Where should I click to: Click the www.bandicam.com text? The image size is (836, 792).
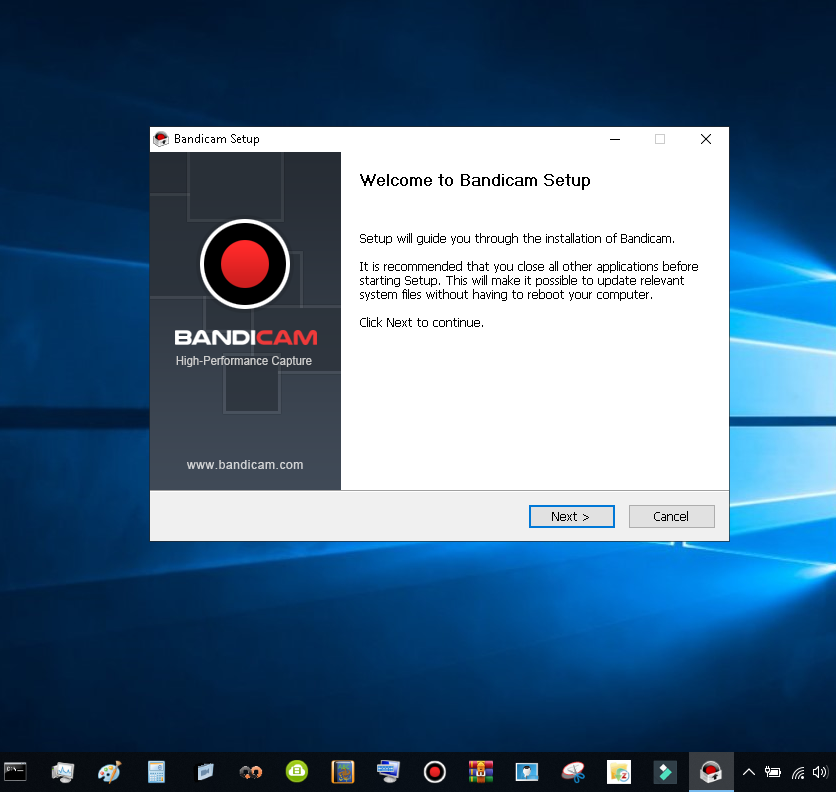244,464
